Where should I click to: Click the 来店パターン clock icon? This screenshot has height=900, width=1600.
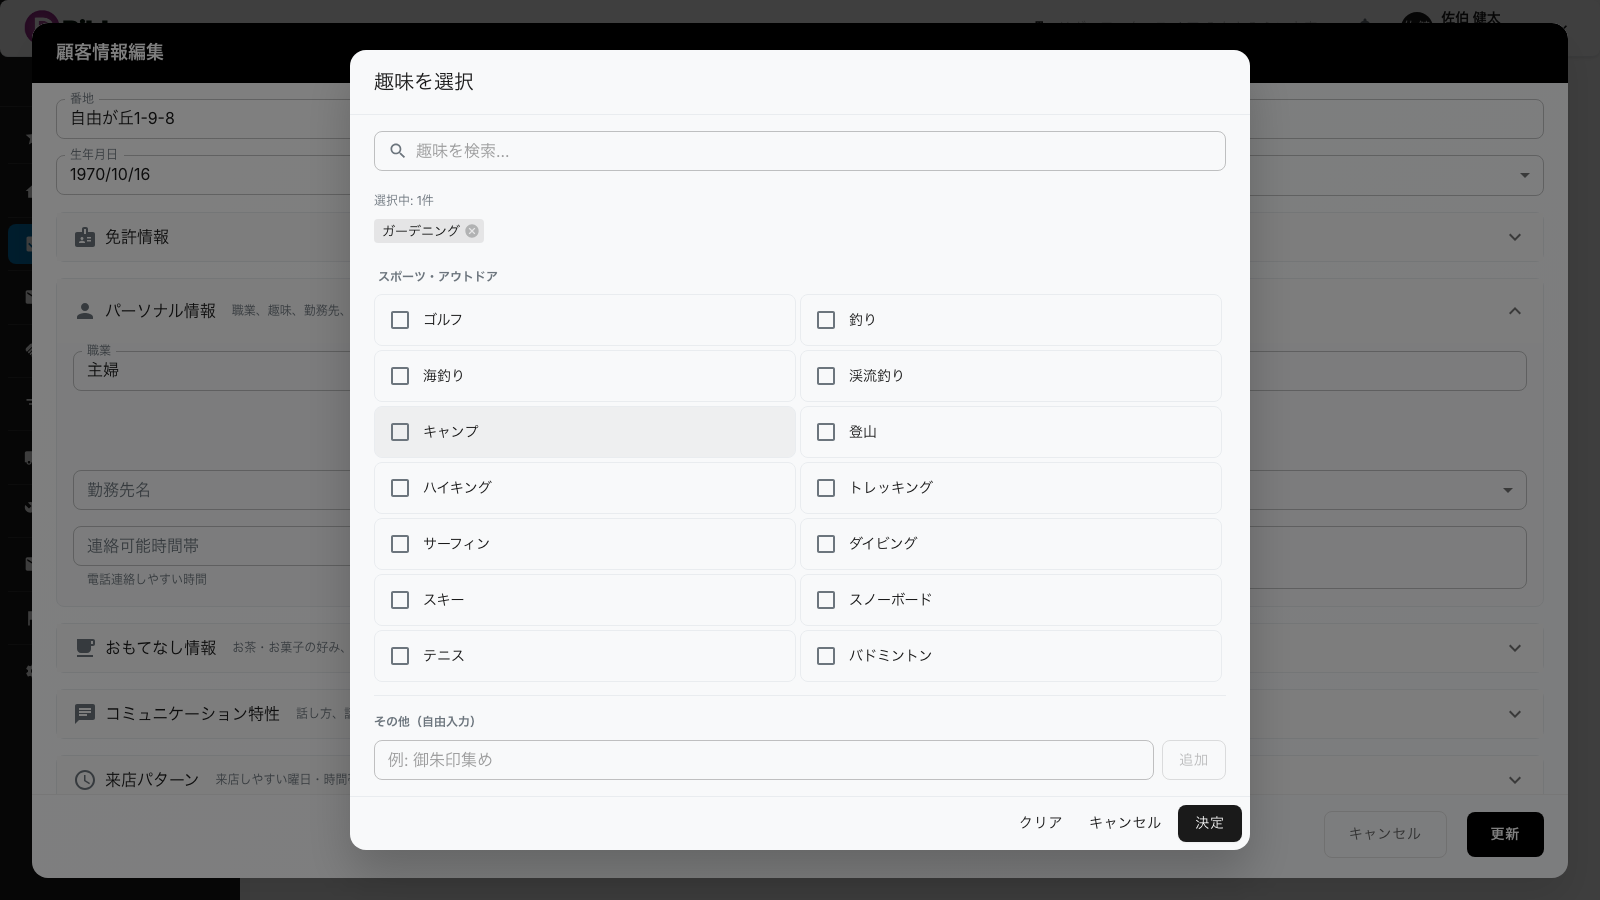click(85, 780)
